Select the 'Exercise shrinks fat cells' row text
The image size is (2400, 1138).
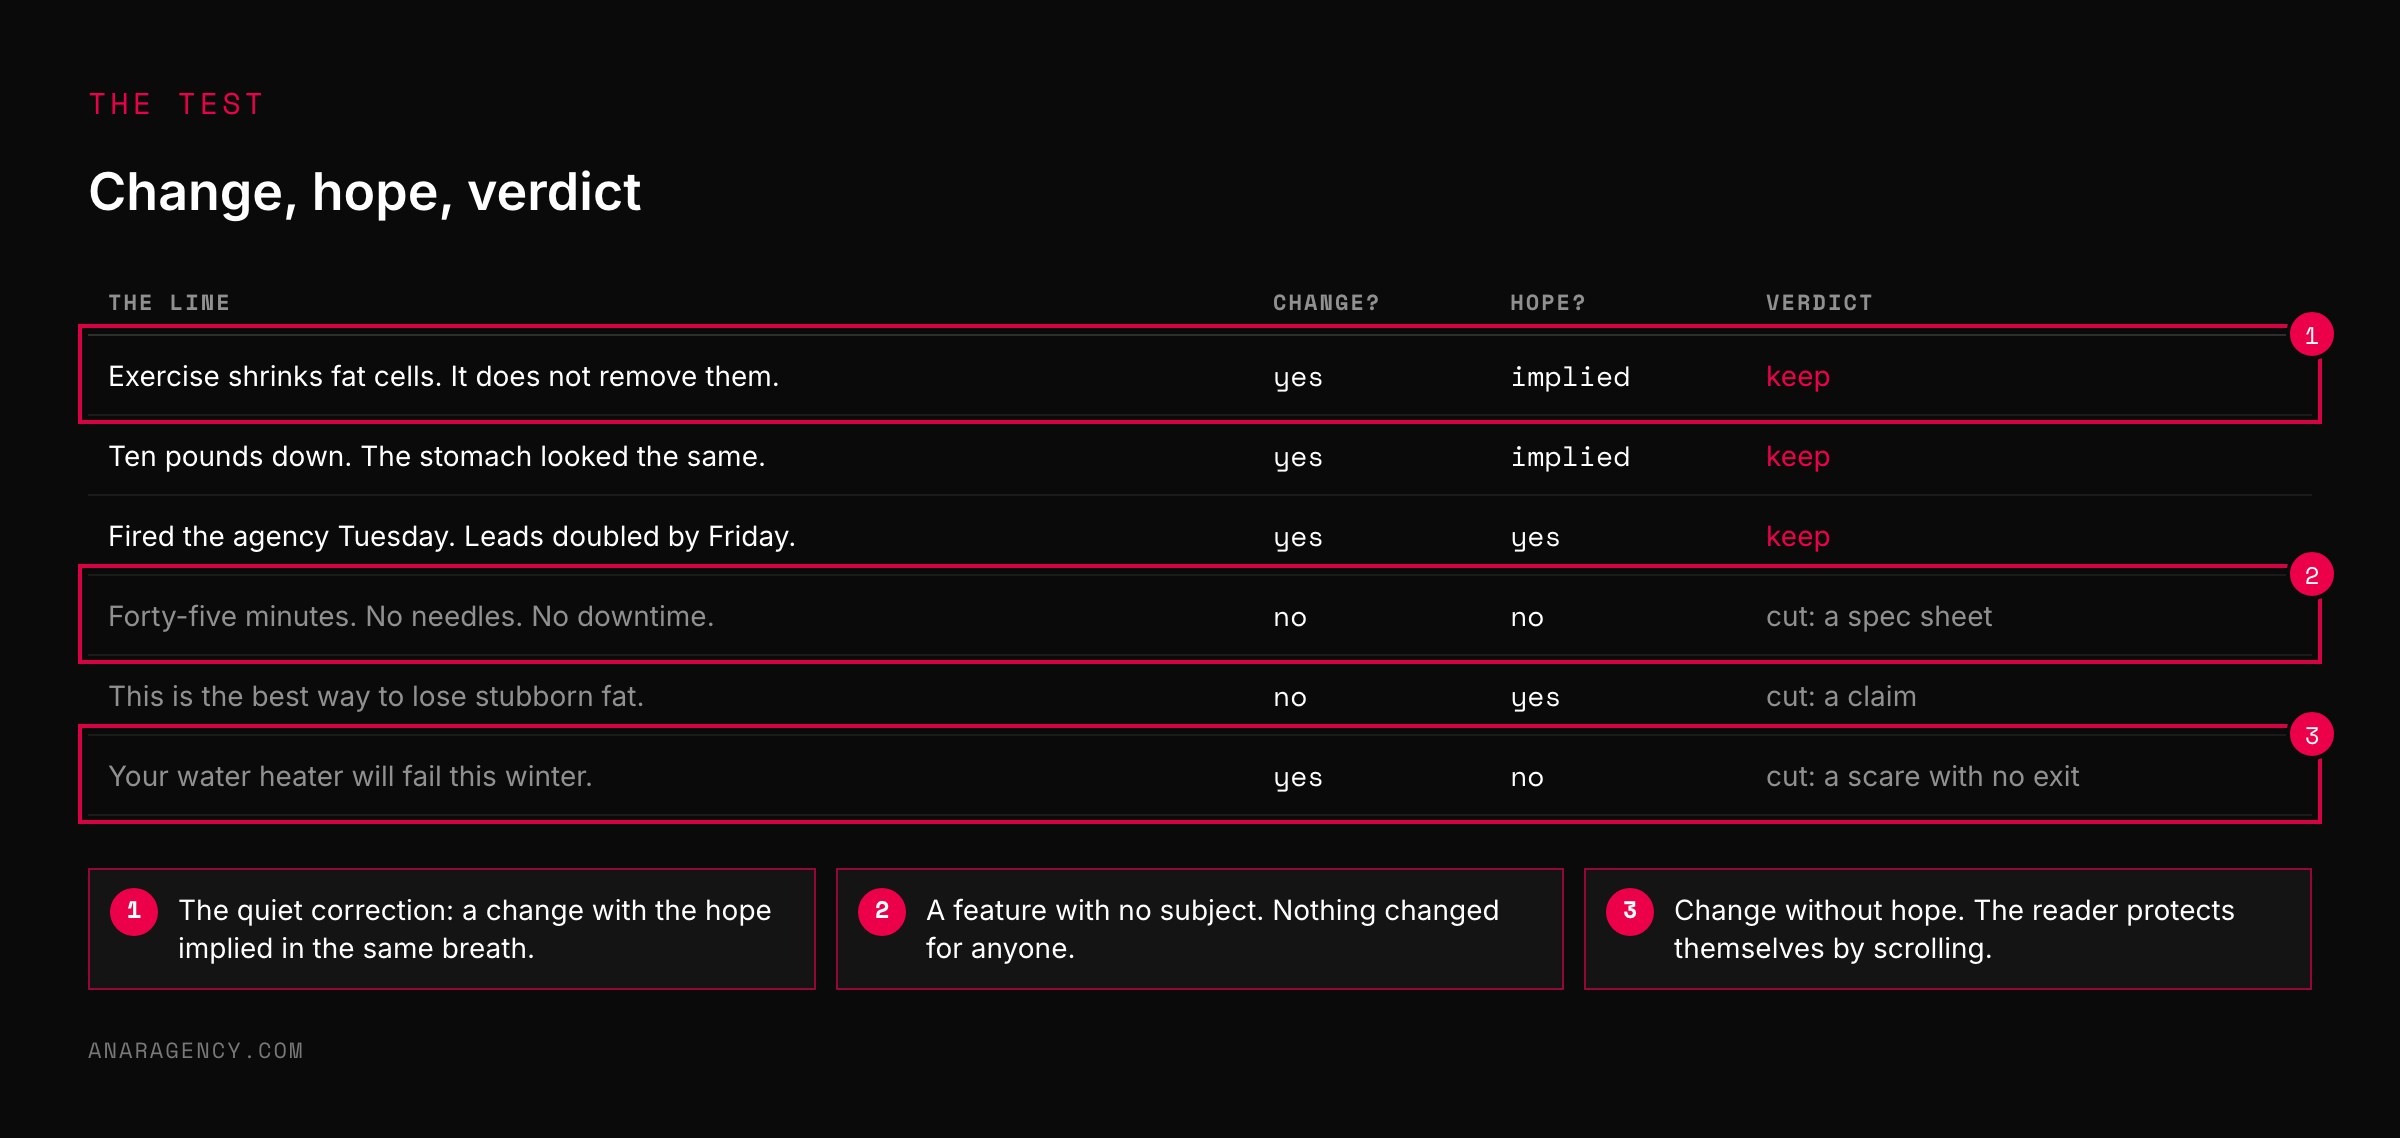(x=443, y=376)
